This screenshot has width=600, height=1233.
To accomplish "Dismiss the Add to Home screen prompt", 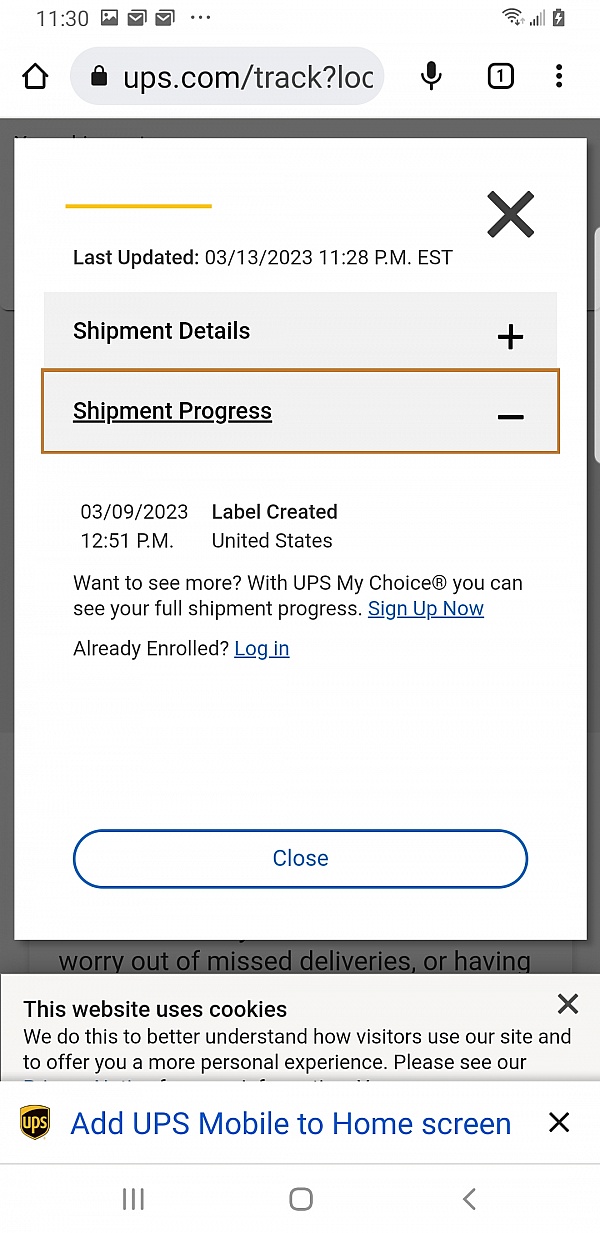I will pos(559,1123).
